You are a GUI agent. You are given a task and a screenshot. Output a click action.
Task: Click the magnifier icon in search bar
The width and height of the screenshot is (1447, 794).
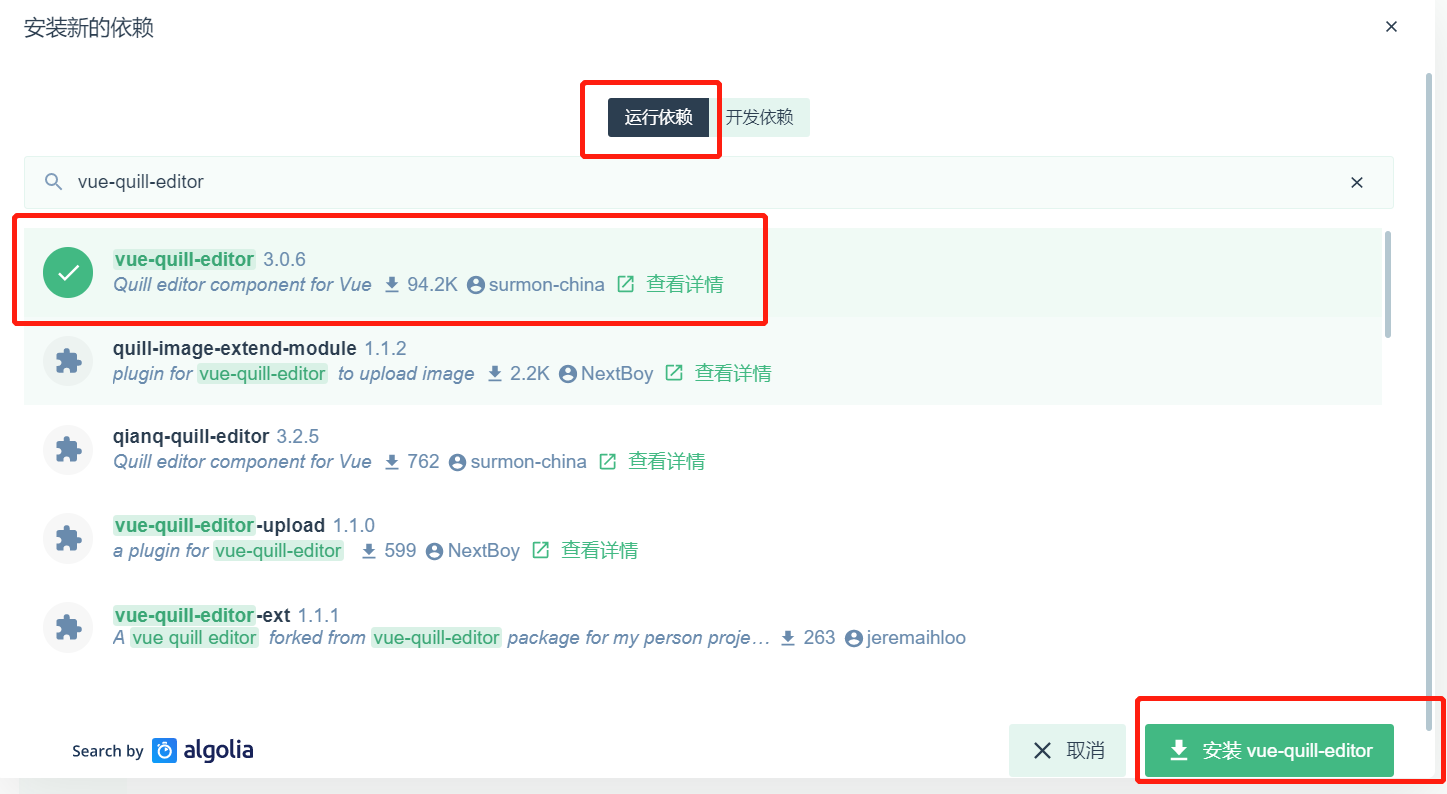tap(54, 182)
